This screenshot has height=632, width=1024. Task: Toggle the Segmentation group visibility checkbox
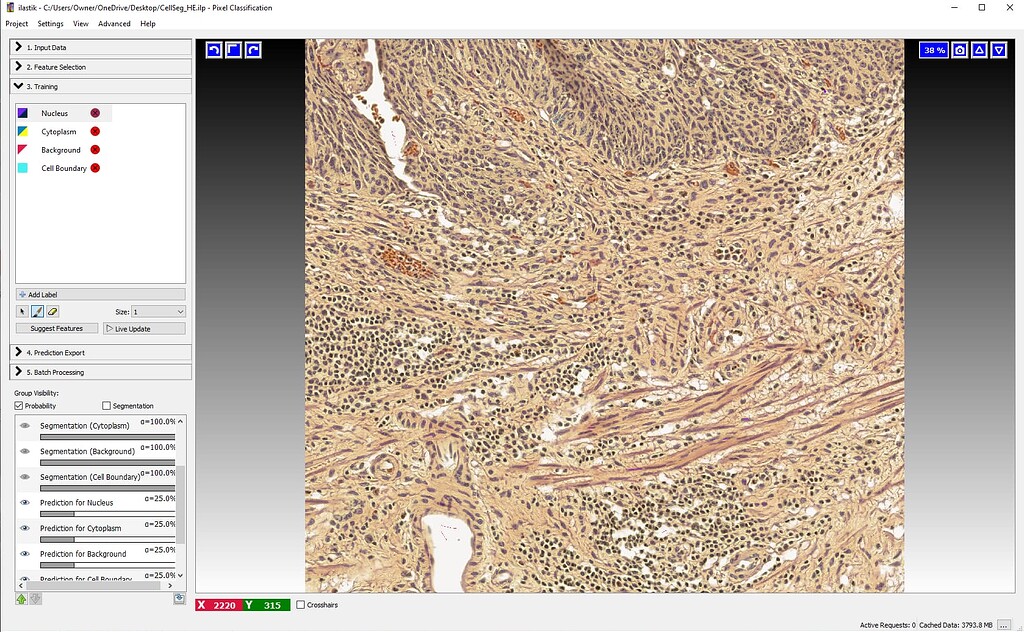coord(105,405)
